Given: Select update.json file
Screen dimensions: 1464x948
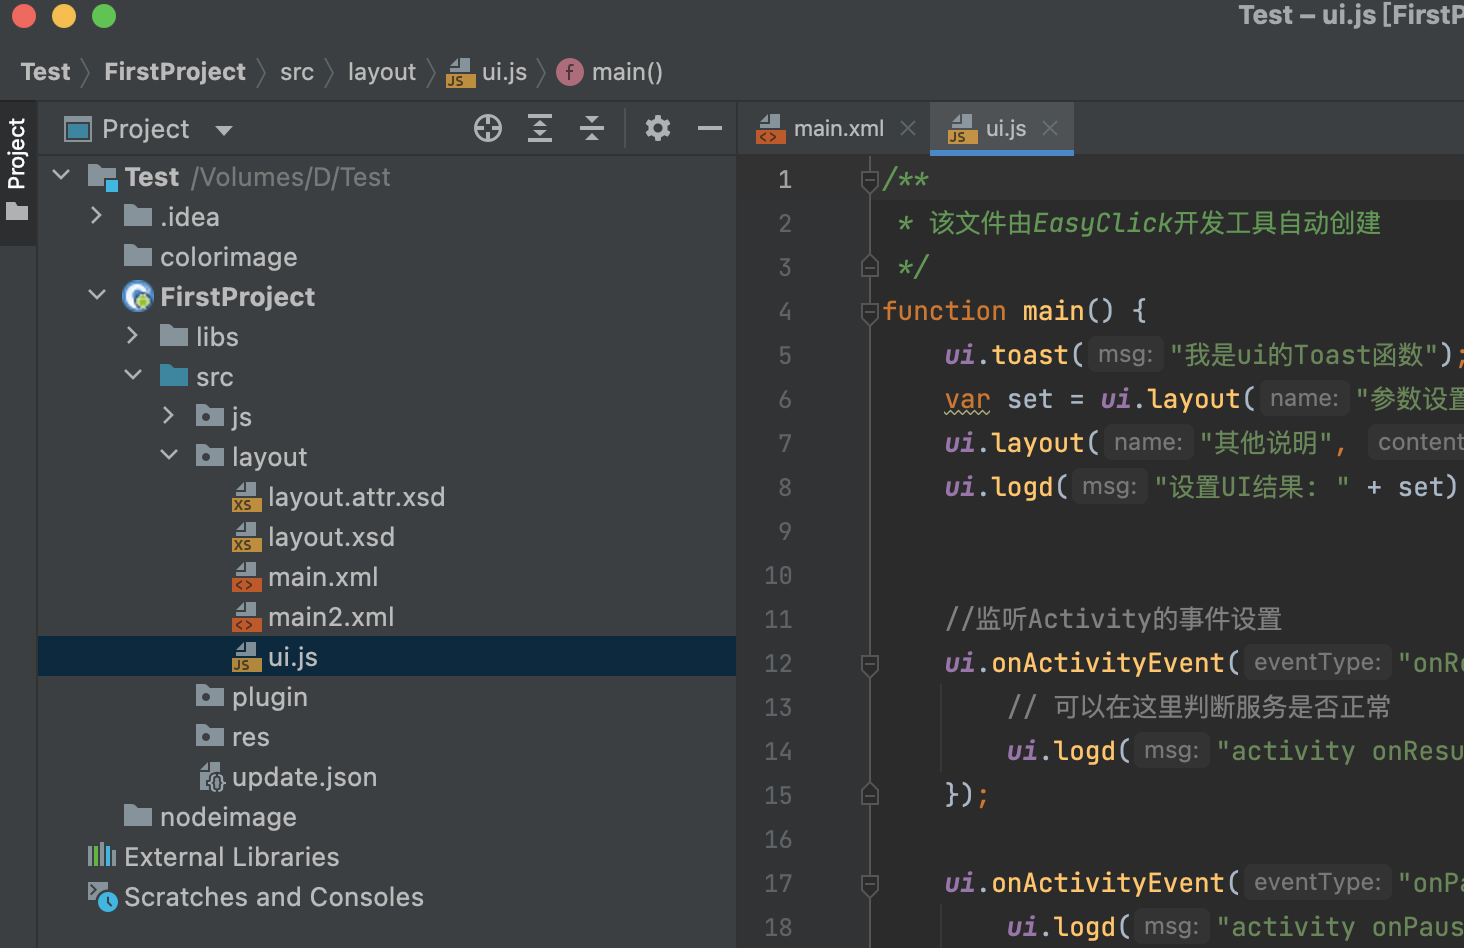Looking at the screenshot, I should [x=304, y=777].
